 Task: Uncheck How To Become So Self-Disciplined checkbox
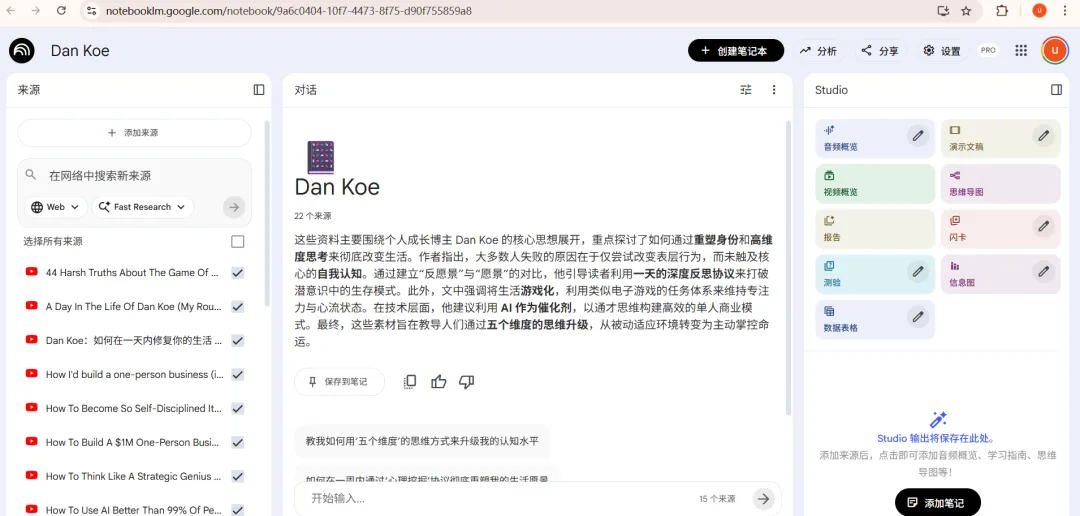point(238,409)
